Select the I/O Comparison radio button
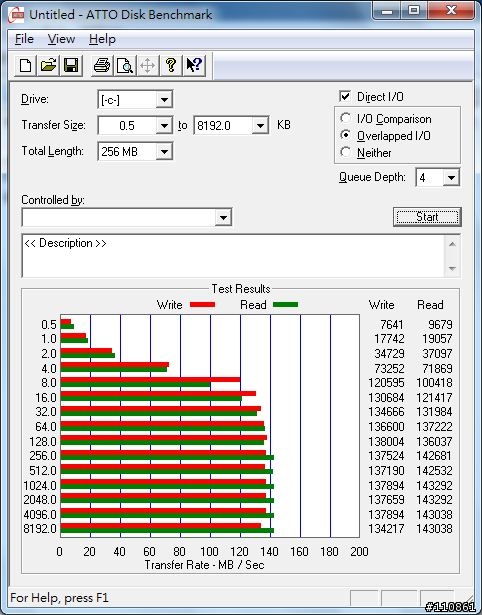482x615 pixels. [346, 118]
